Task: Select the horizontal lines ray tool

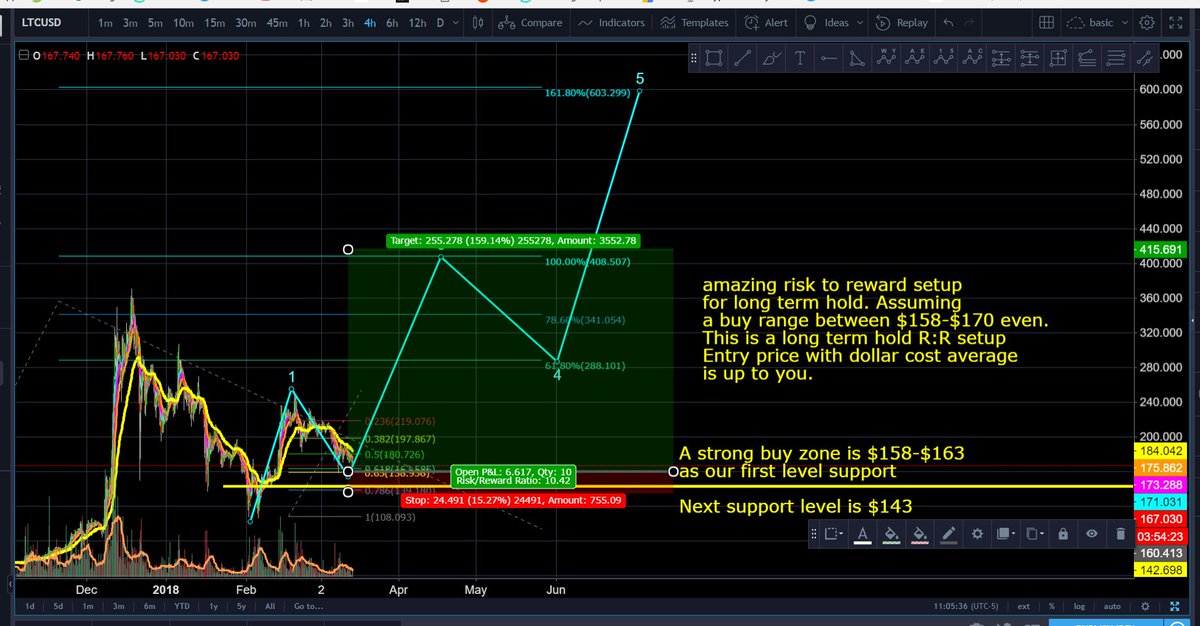Action: click(x=1116, y=58)
